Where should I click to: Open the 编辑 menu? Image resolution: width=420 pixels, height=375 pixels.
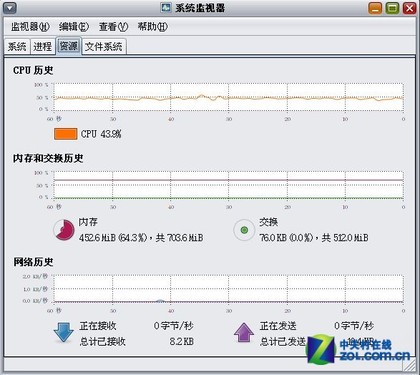click(x=74, y=27)
